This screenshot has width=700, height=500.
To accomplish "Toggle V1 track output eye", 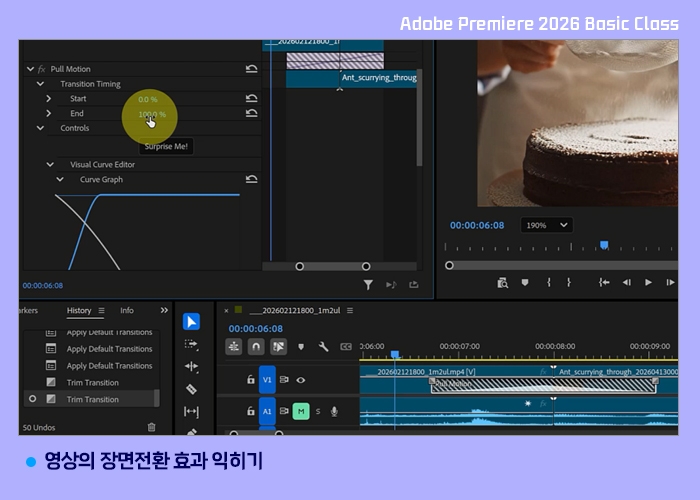I will click(301, 380).
